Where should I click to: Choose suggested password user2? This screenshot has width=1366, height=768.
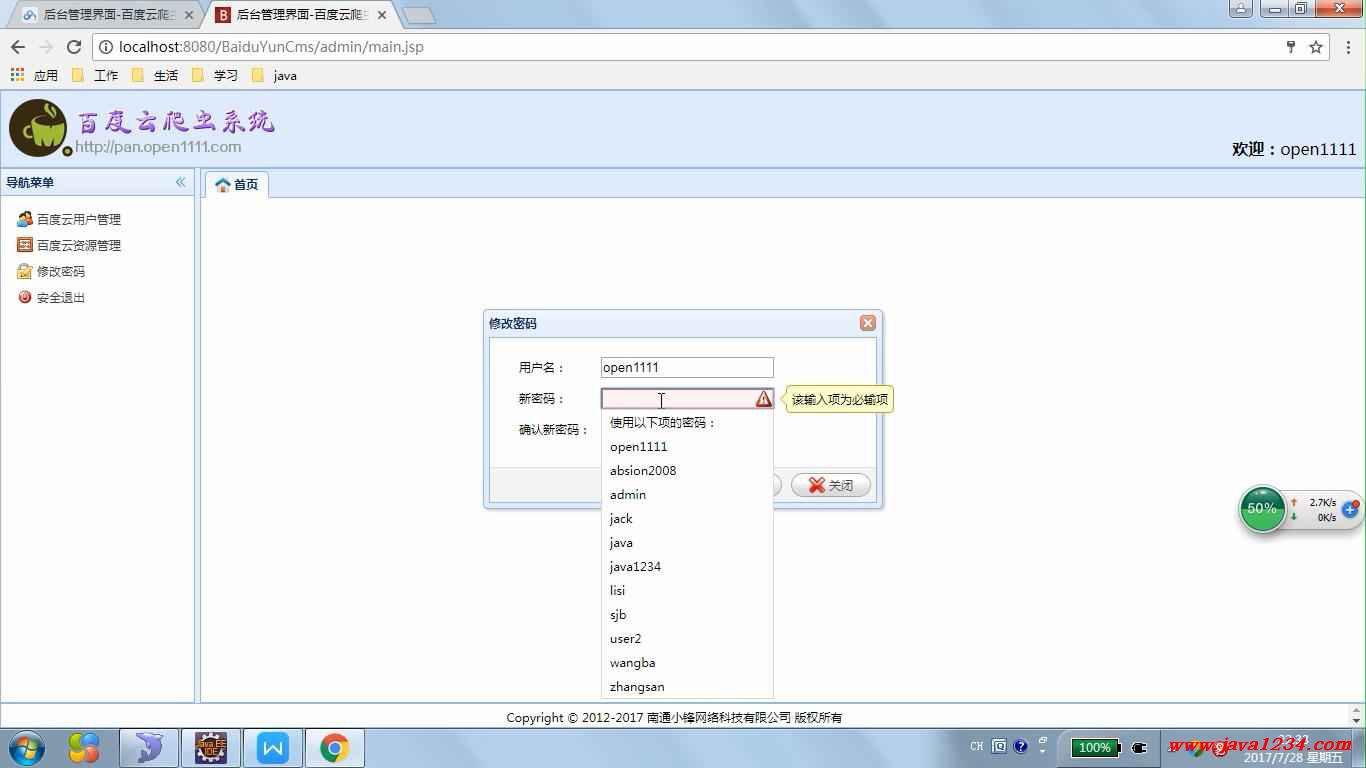pyautogui.click(x=687, y=639)
